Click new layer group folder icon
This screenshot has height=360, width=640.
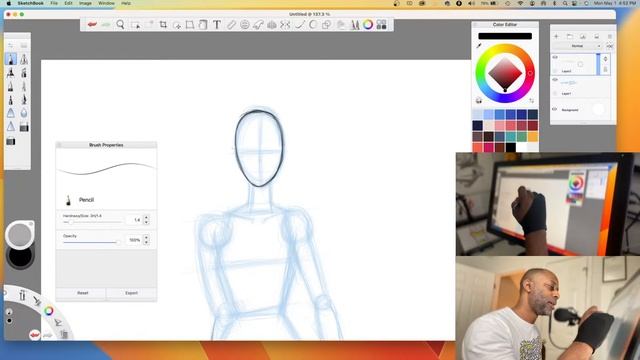pyautogui.click(x=569, y=36)
